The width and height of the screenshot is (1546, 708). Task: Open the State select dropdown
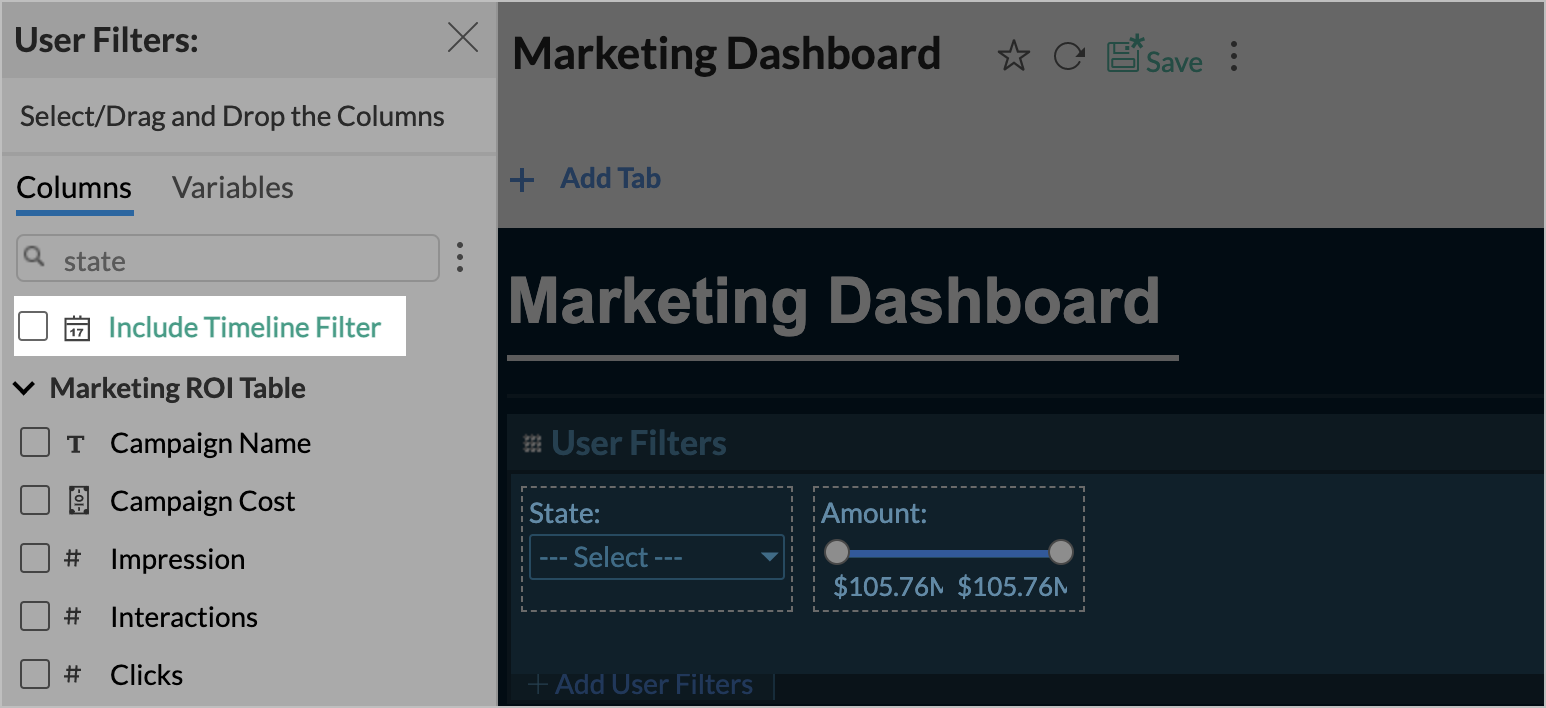point(656,557)
